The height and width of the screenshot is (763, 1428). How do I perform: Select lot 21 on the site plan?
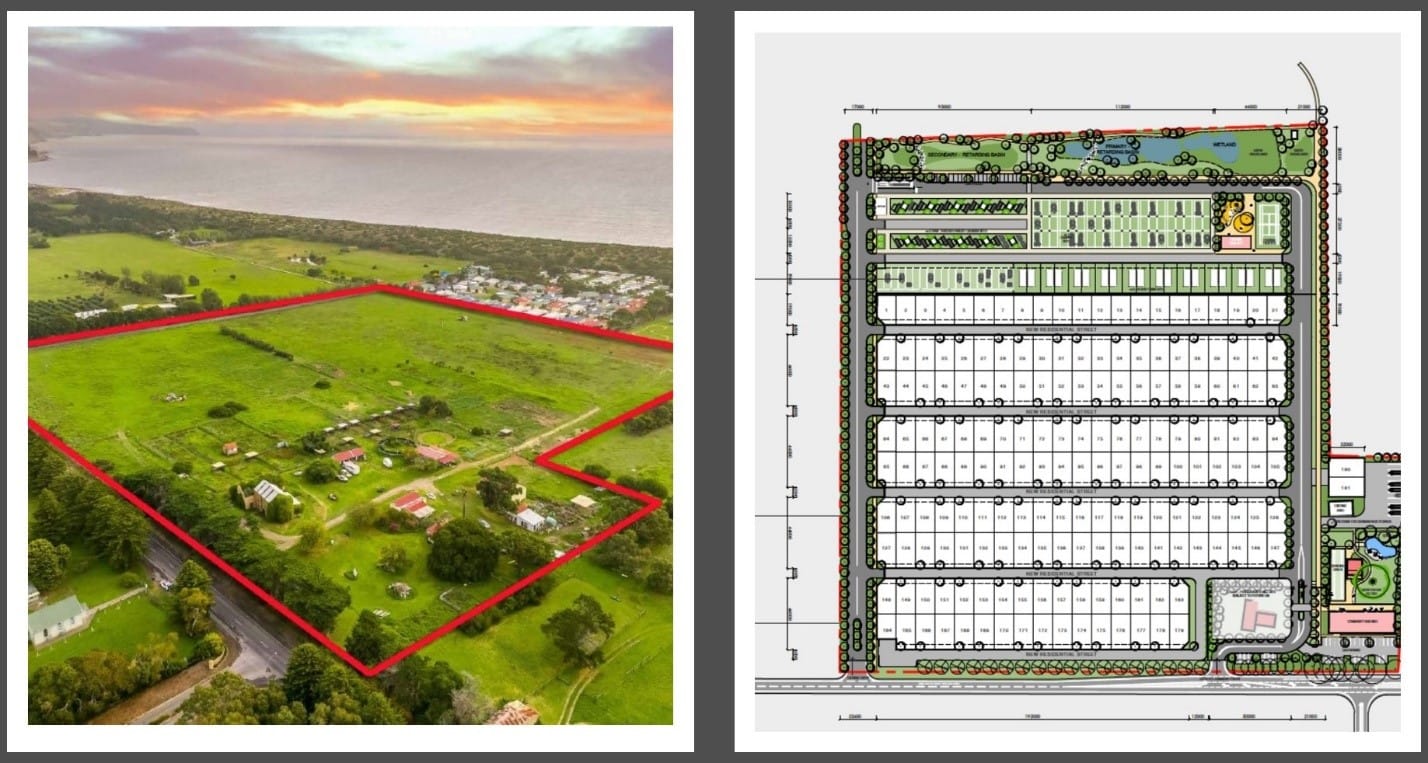point(1274,311)
